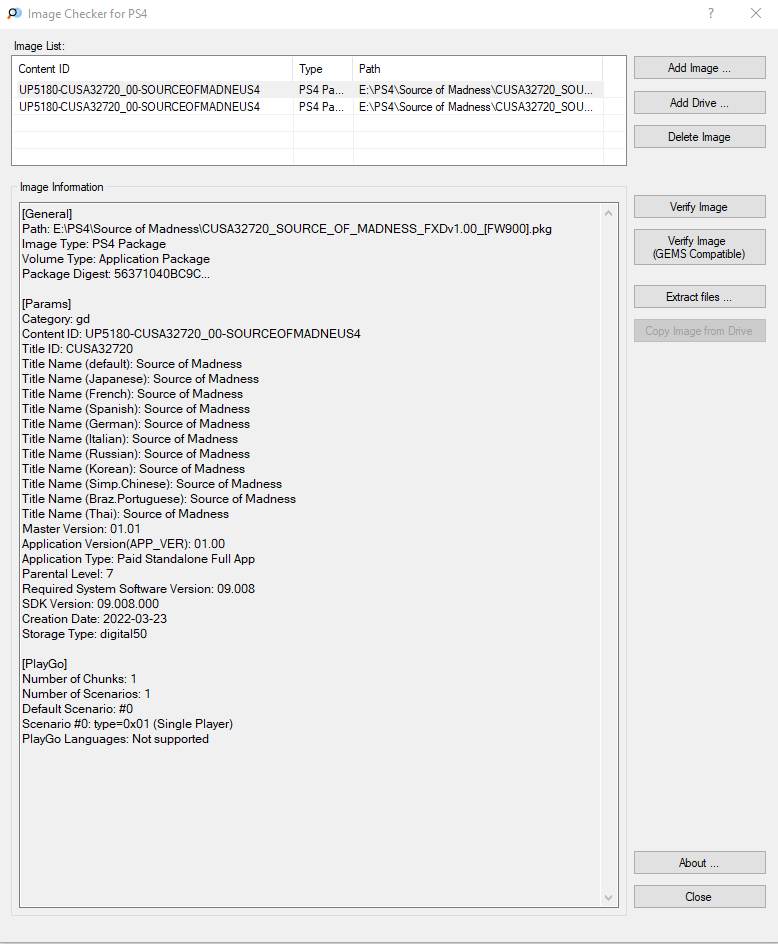Sort by the Type column header
778x944 pixels.
[x=323, y=69]
